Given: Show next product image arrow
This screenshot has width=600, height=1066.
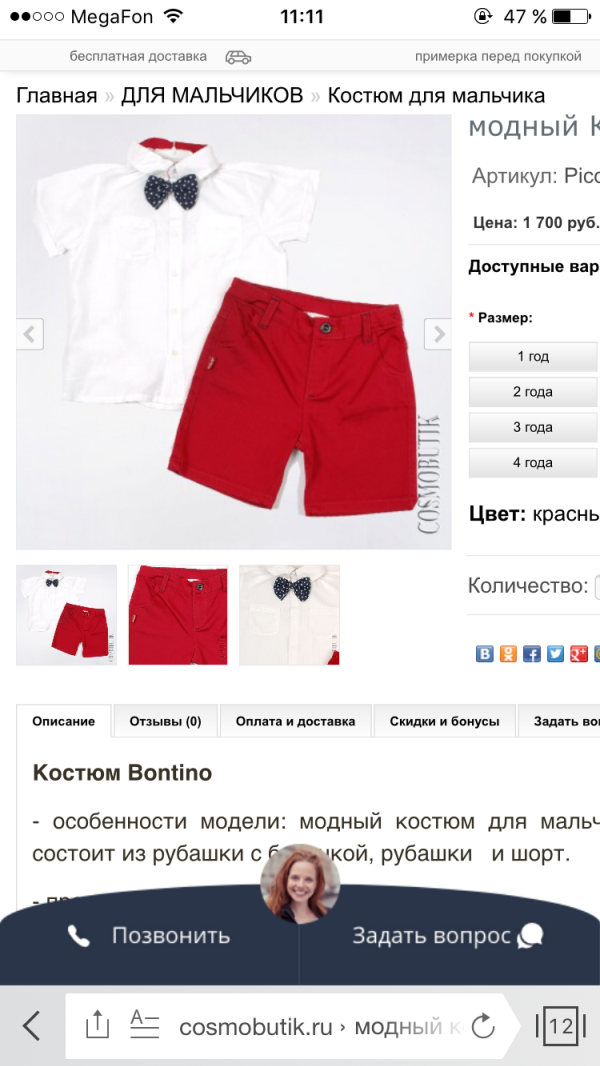Looking at the screenshot, I should click(x=438, y=334).
